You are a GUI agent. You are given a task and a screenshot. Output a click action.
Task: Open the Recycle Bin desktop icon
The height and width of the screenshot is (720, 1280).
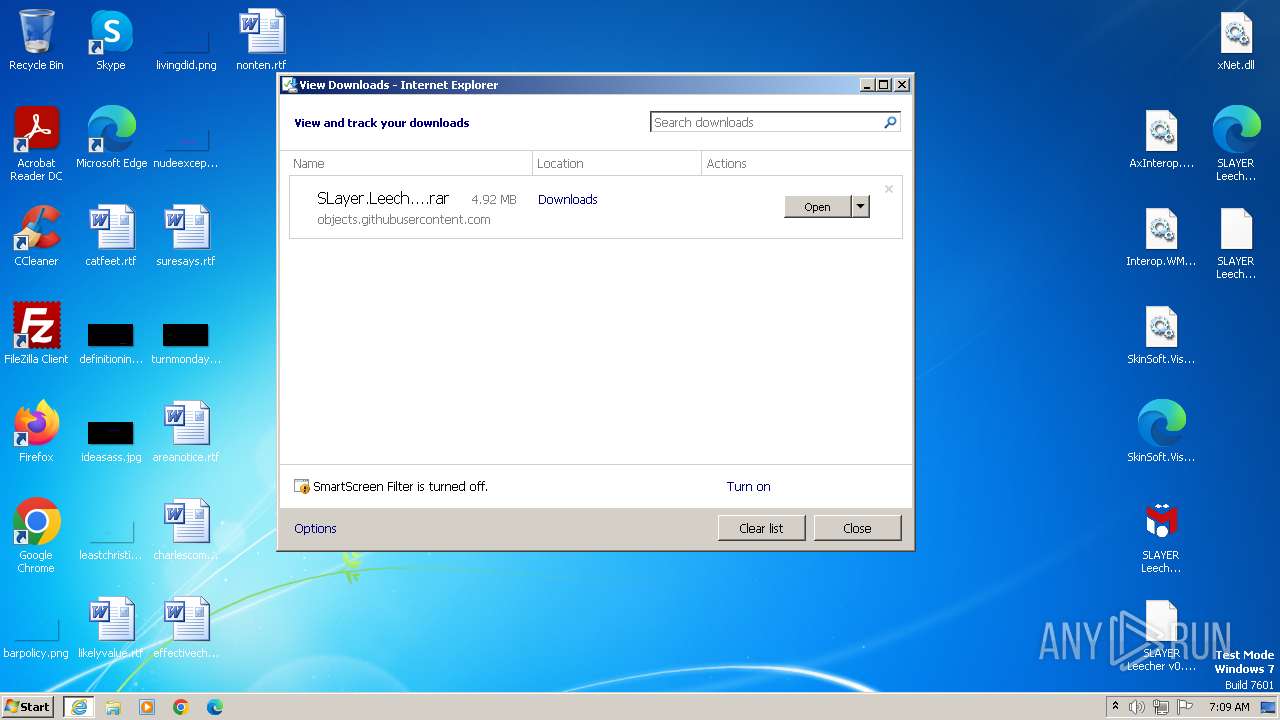(36, 40)
